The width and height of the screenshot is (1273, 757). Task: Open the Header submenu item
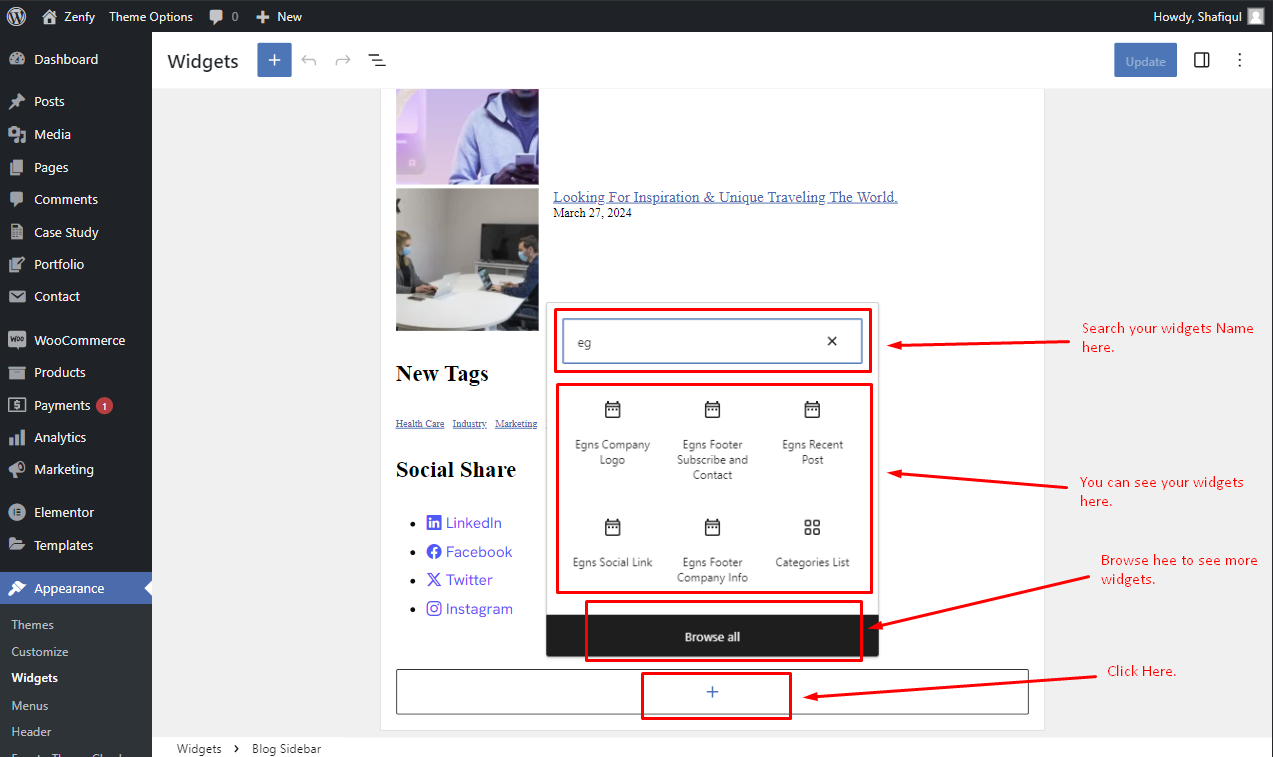[x=31, y=732]
